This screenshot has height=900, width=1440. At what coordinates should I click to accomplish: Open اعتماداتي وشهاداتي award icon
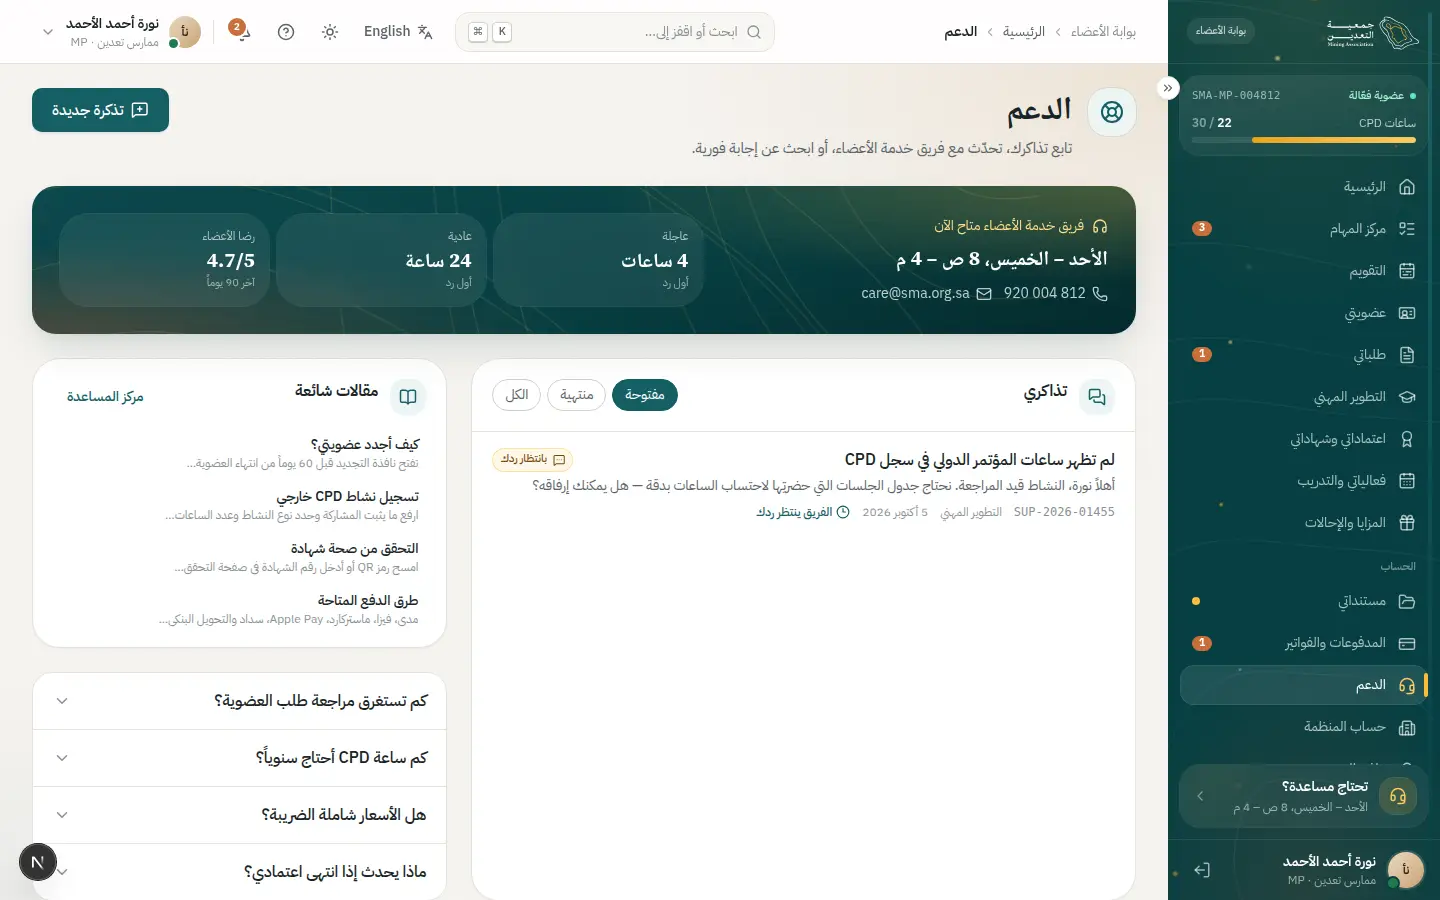[x=1407, y=439]
